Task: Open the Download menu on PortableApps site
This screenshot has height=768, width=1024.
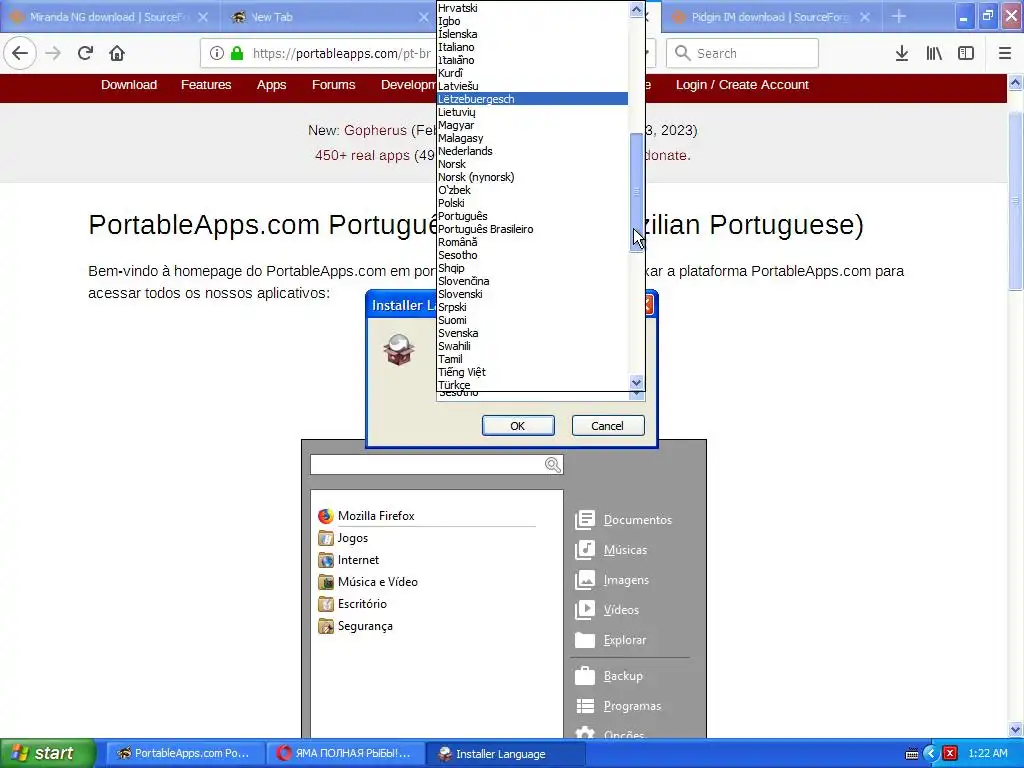Action: 129,85
